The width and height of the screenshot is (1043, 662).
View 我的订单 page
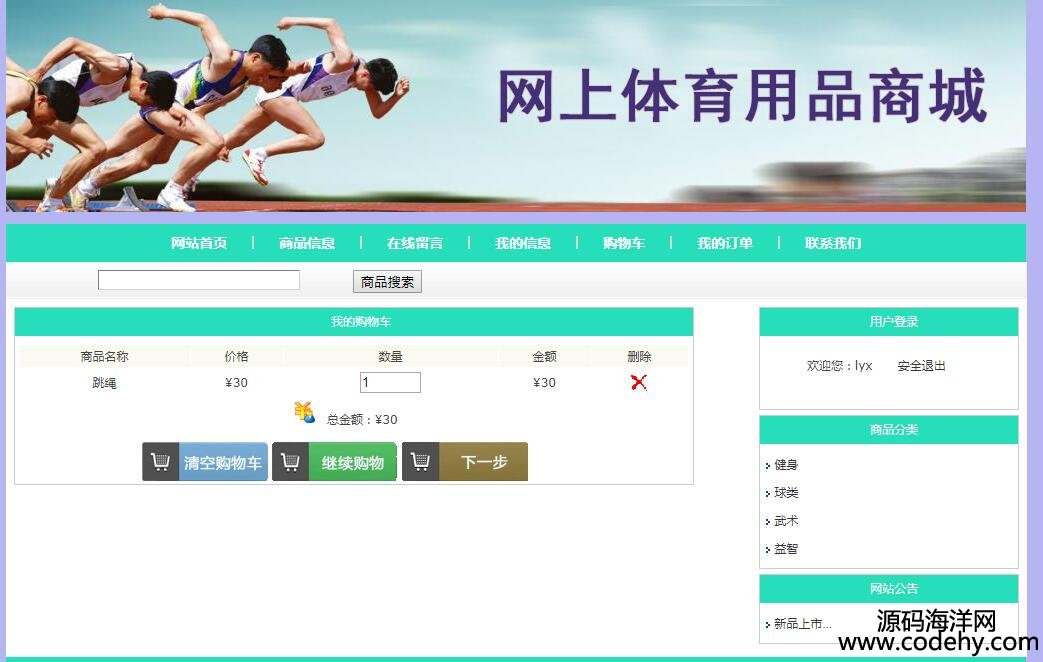coord(724,243)
